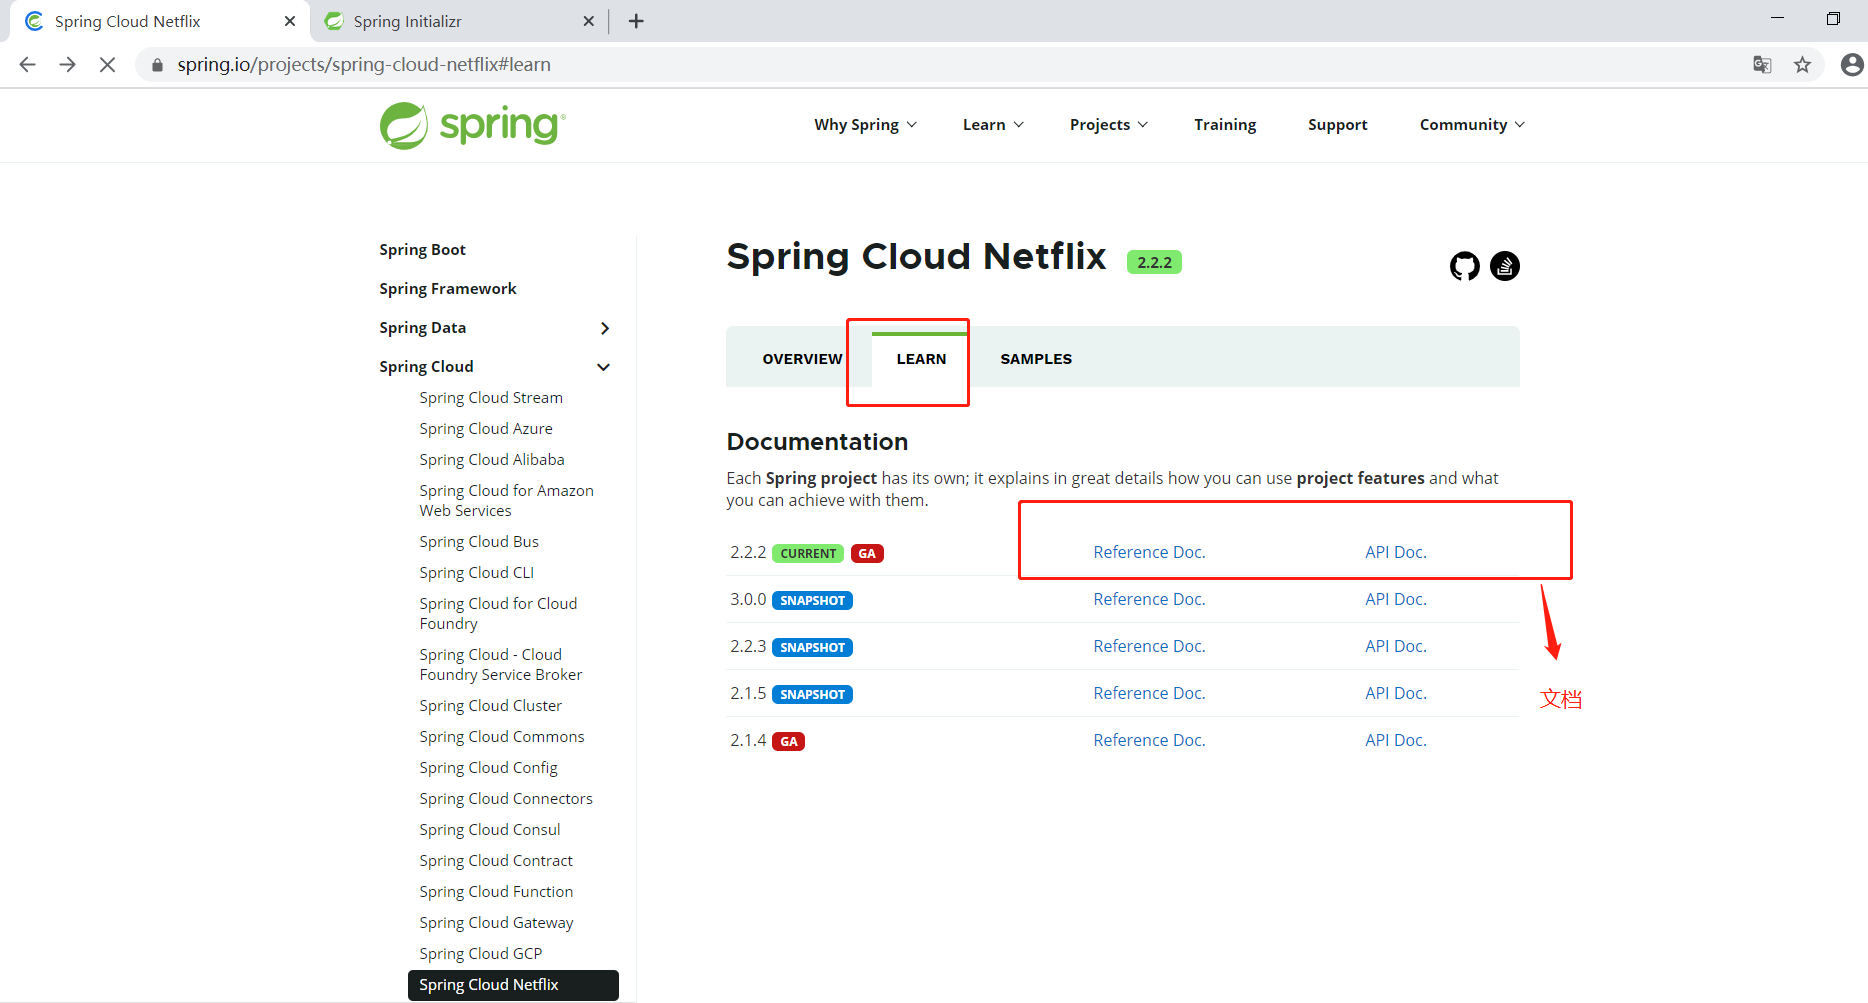
Task: Open Reference Doc. for version 2.1.4
Action: (x=1149, y=740)
